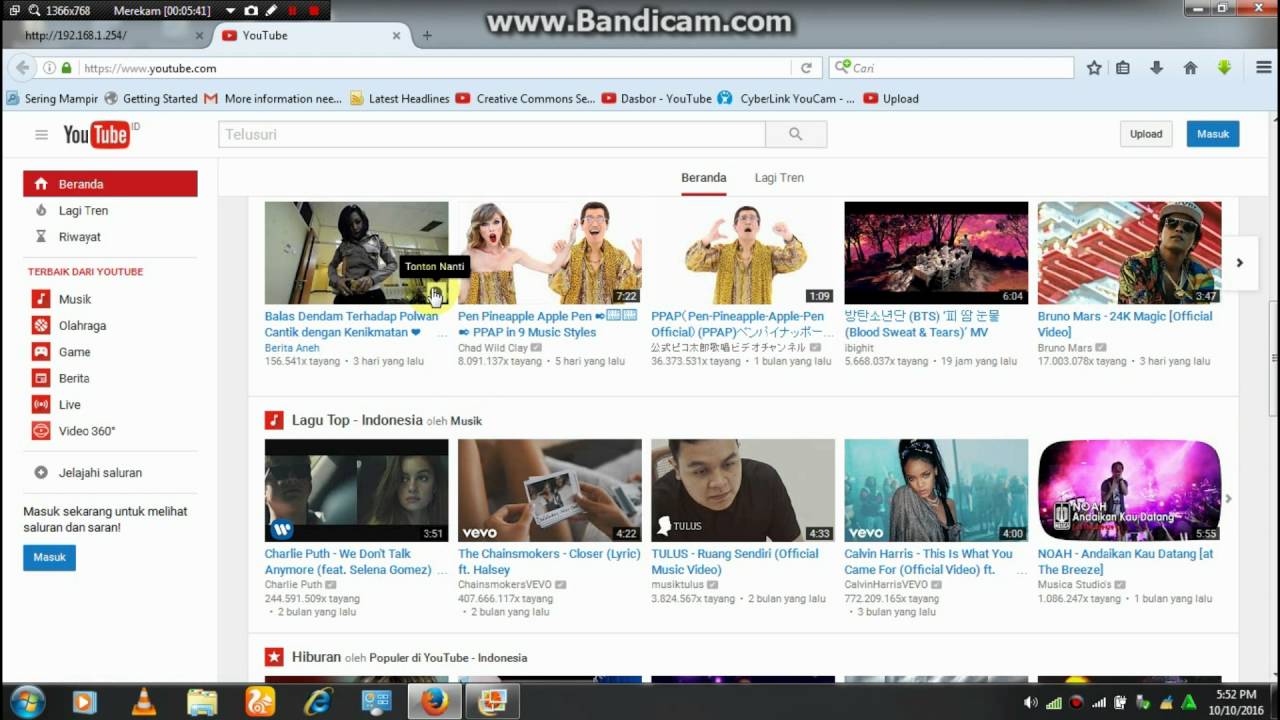Stop Bandicam recording red square
Viewport: 1280px width, 720px height.
[x=314, y=10]
